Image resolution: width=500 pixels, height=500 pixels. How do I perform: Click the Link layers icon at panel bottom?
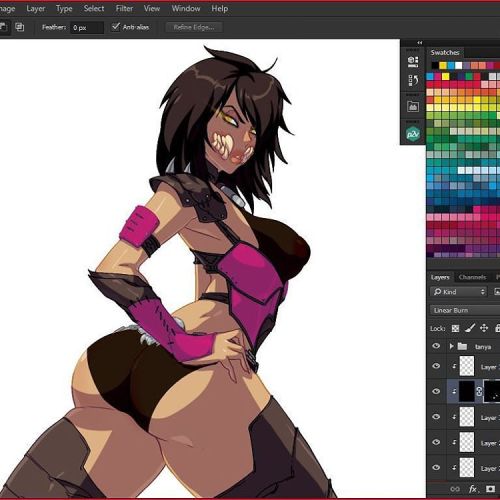pos(455,489)
